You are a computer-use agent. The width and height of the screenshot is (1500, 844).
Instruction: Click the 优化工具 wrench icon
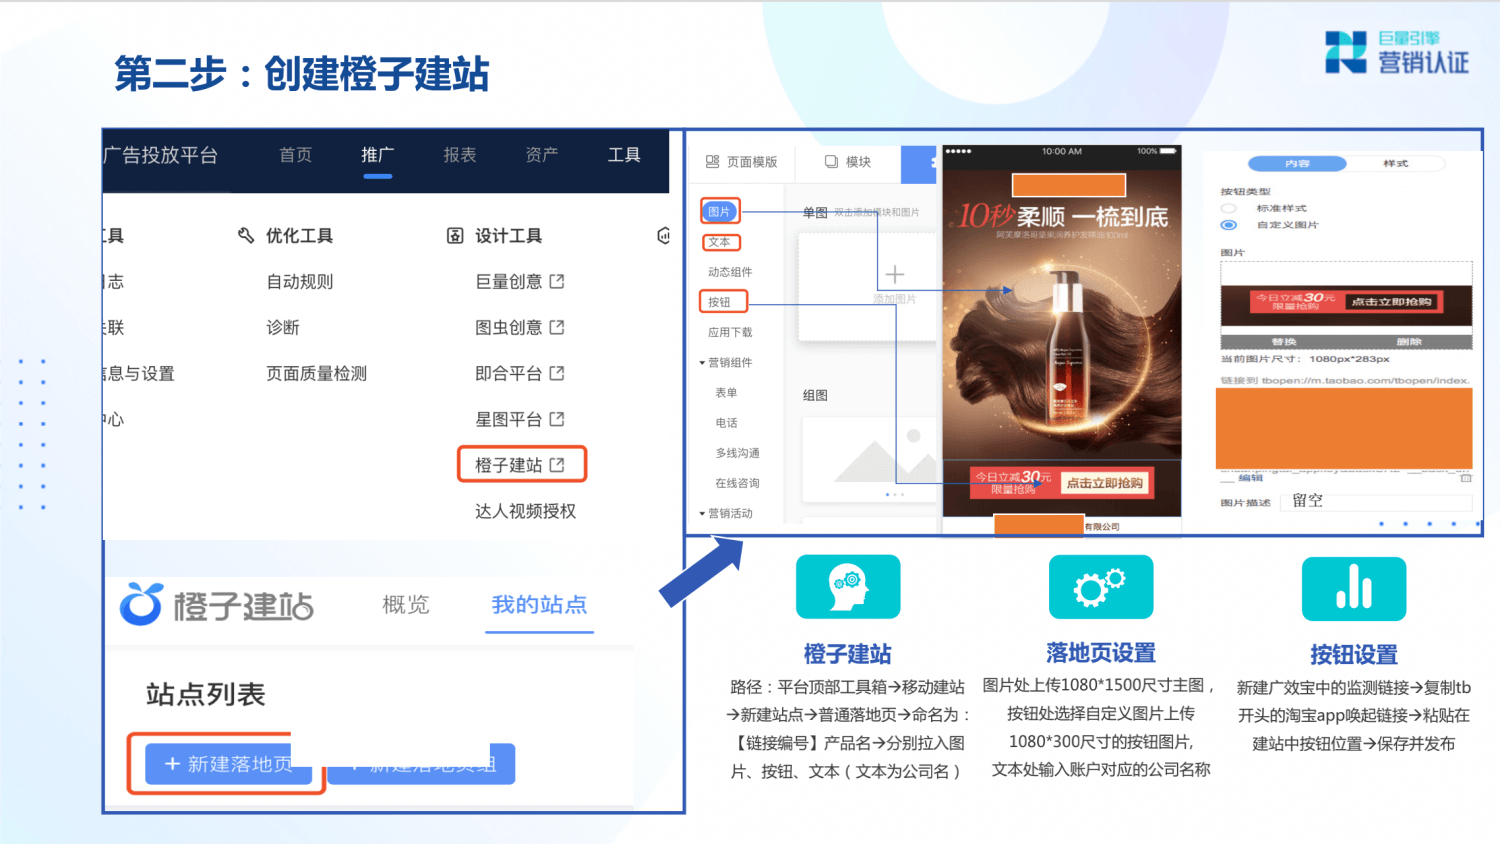(246, 235)
